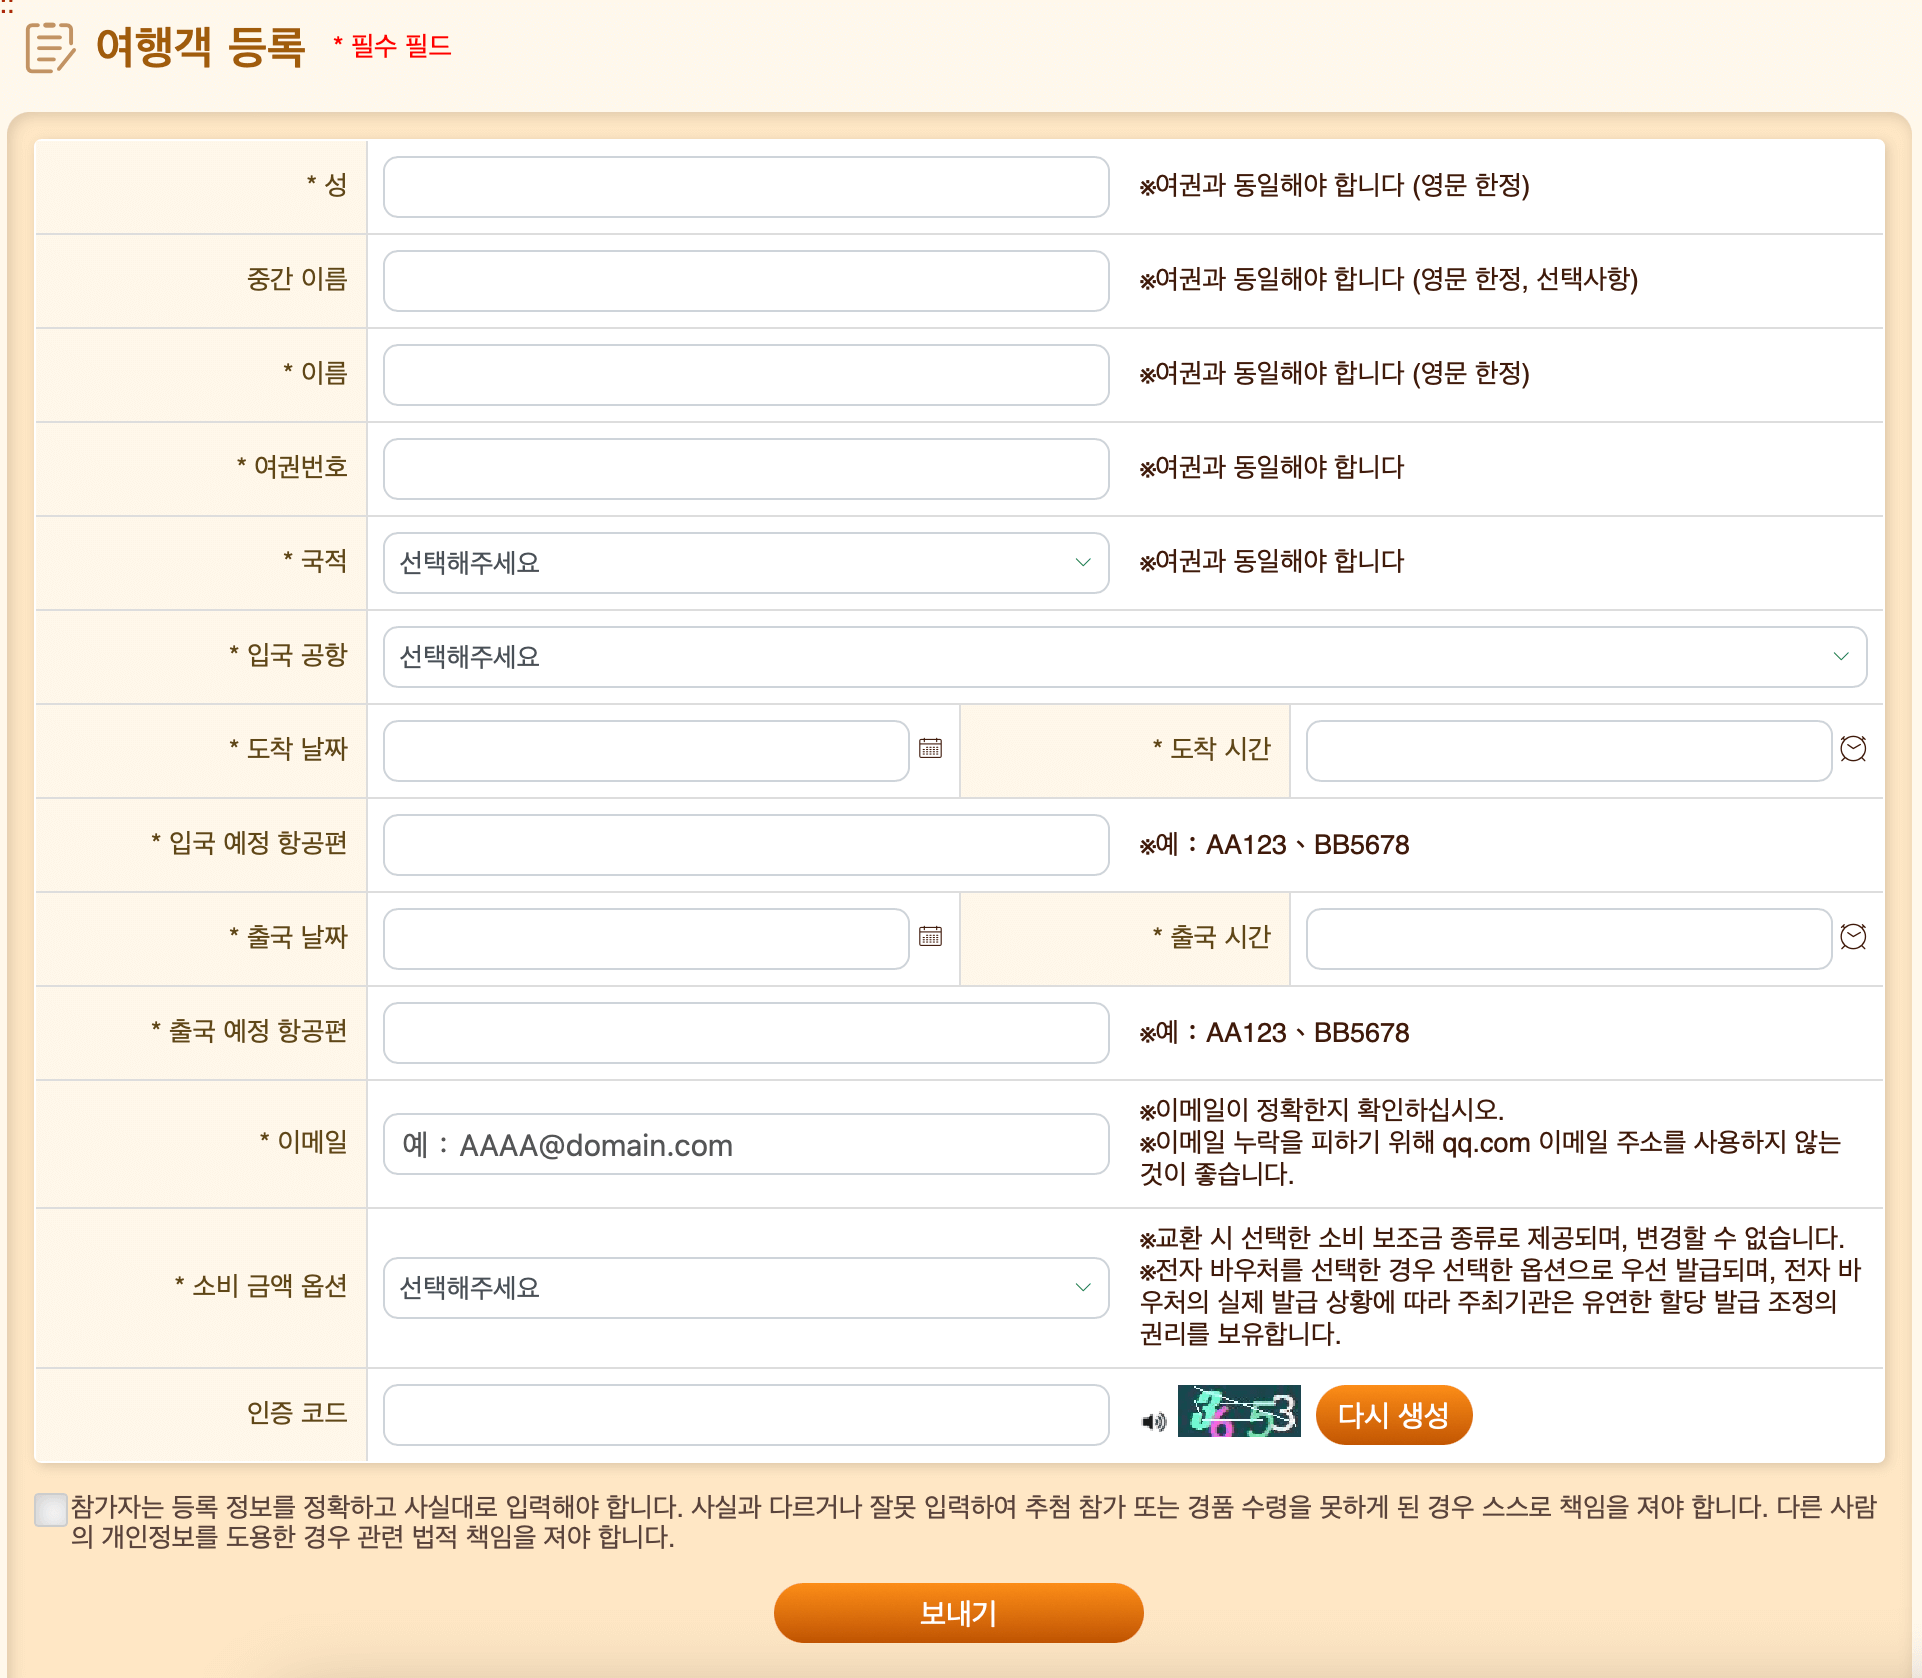Focus the 성 surname input field

[746, 187]
